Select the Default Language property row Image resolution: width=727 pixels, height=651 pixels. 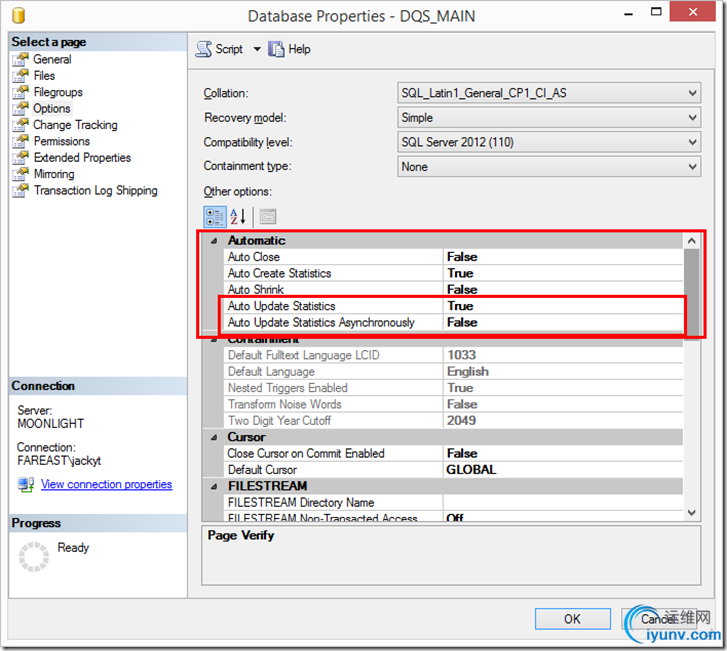tap(453, 371)
